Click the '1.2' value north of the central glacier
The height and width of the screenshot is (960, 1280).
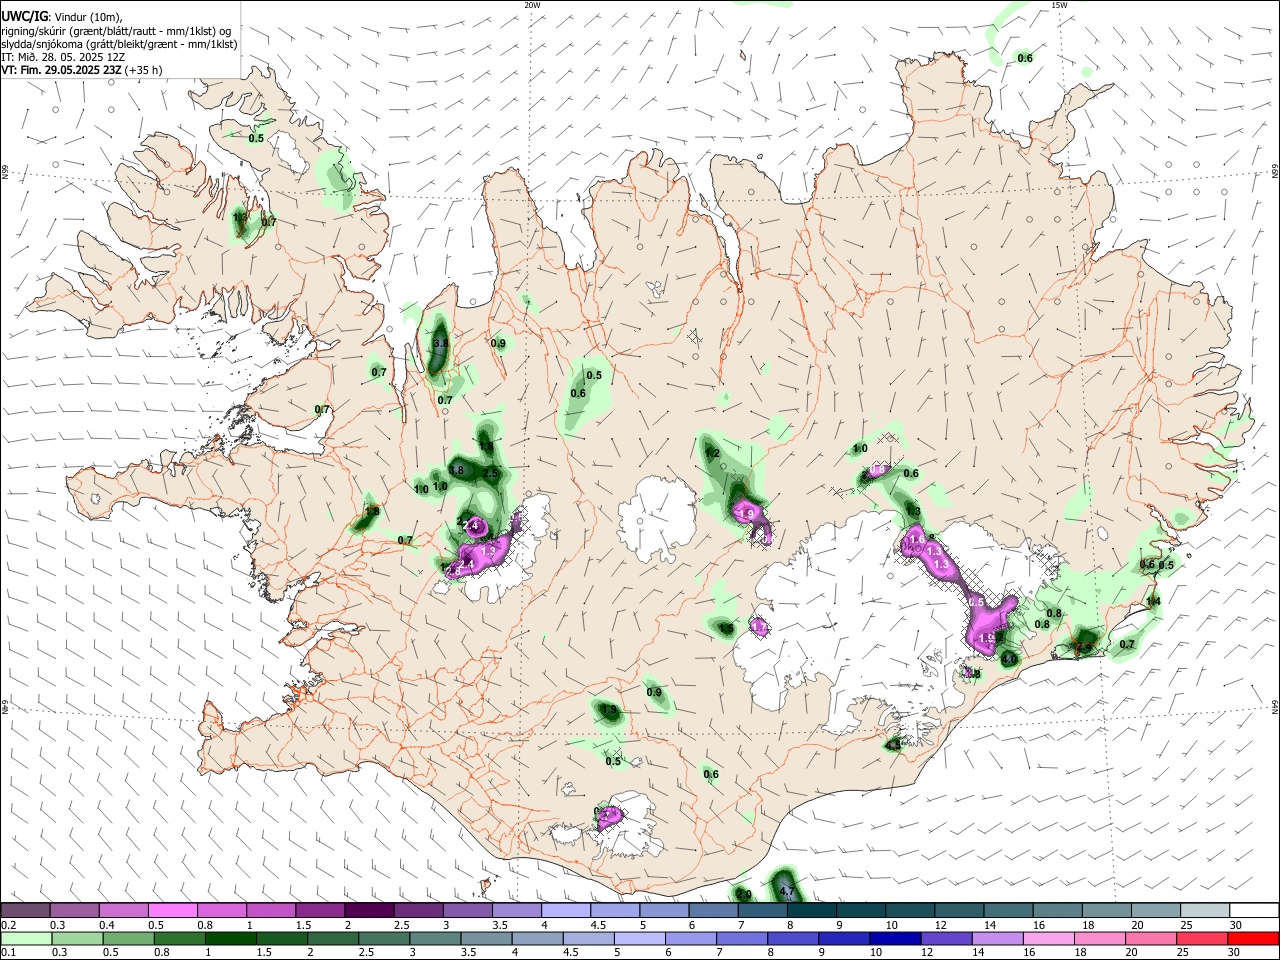point(712,453)
